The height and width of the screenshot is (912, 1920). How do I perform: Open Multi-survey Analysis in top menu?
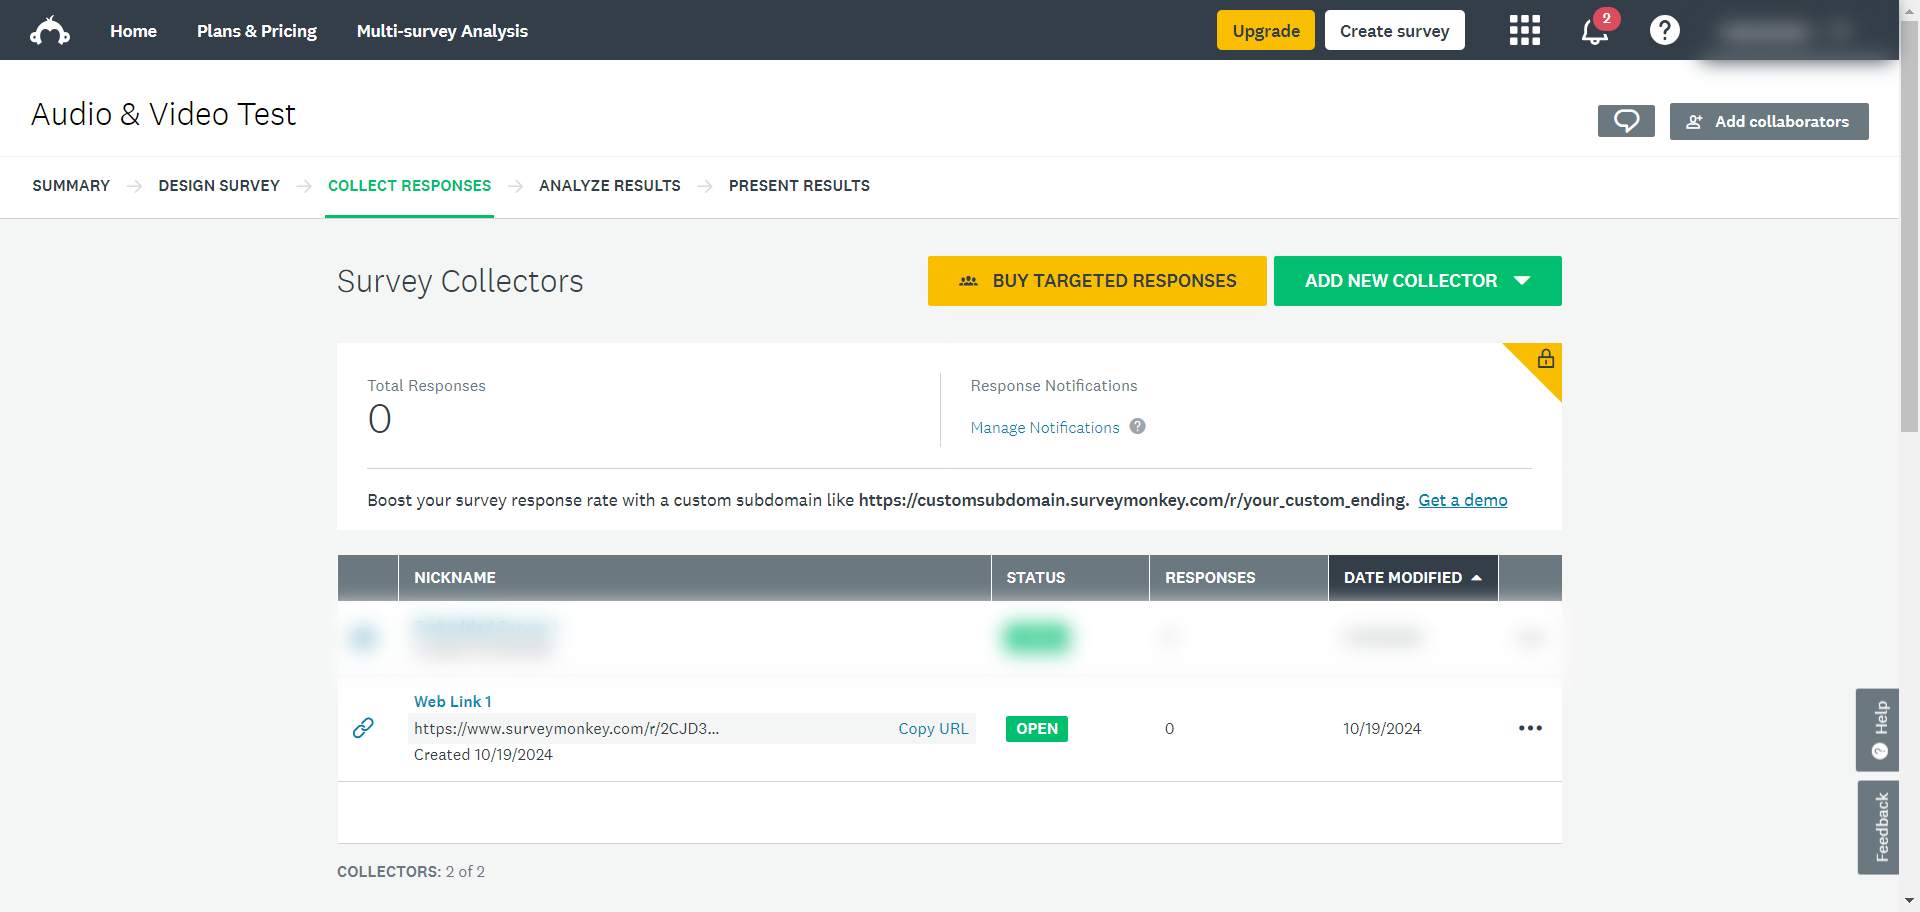(x=442, y=31)
